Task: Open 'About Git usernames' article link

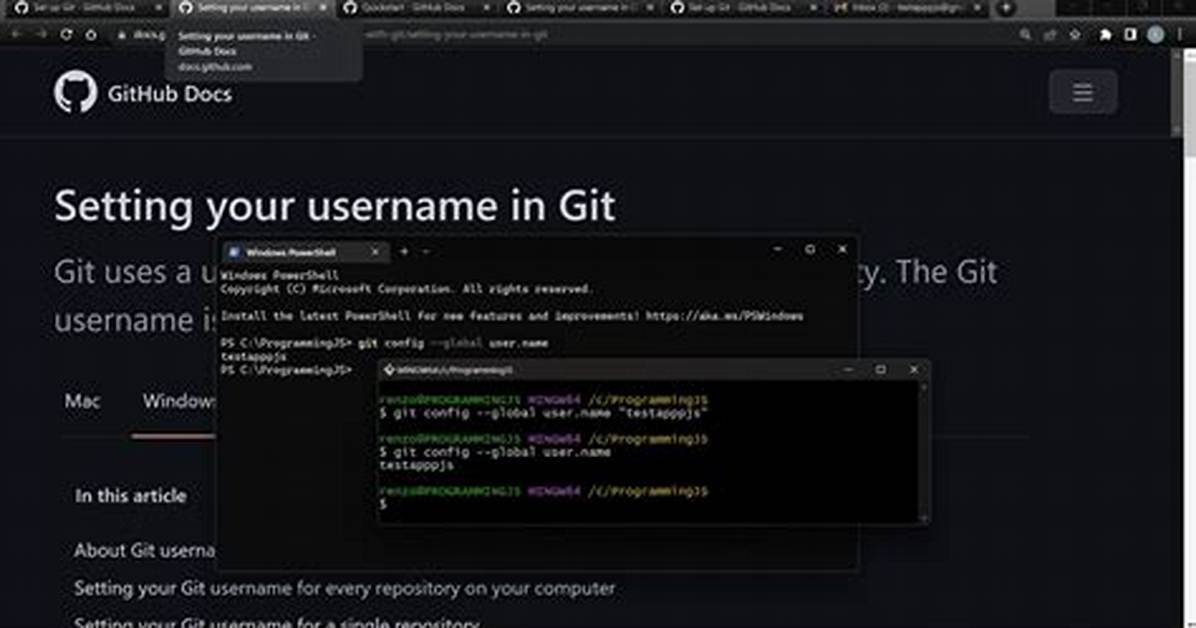Action: tap(145, 550)
